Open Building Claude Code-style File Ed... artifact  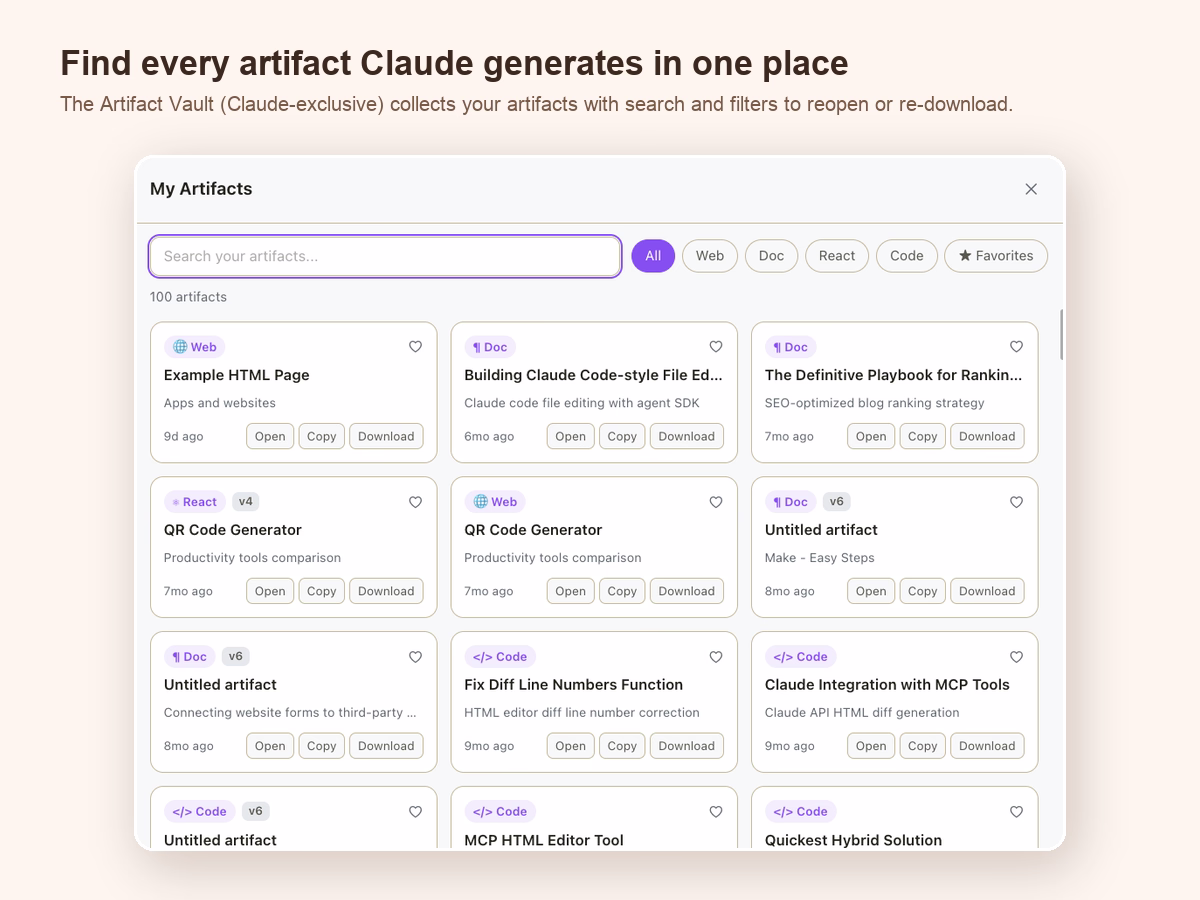click(x=570, y=436)
